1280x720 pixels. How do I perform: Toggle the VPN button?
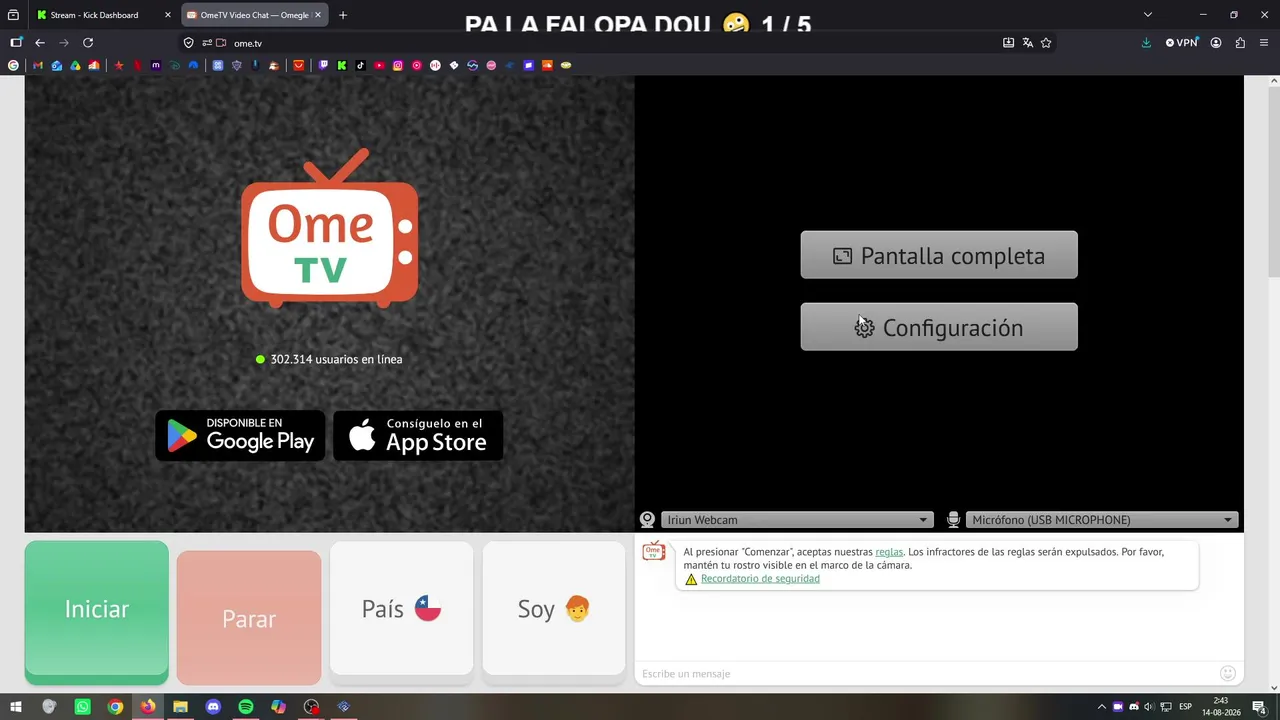click(1182, 43)
